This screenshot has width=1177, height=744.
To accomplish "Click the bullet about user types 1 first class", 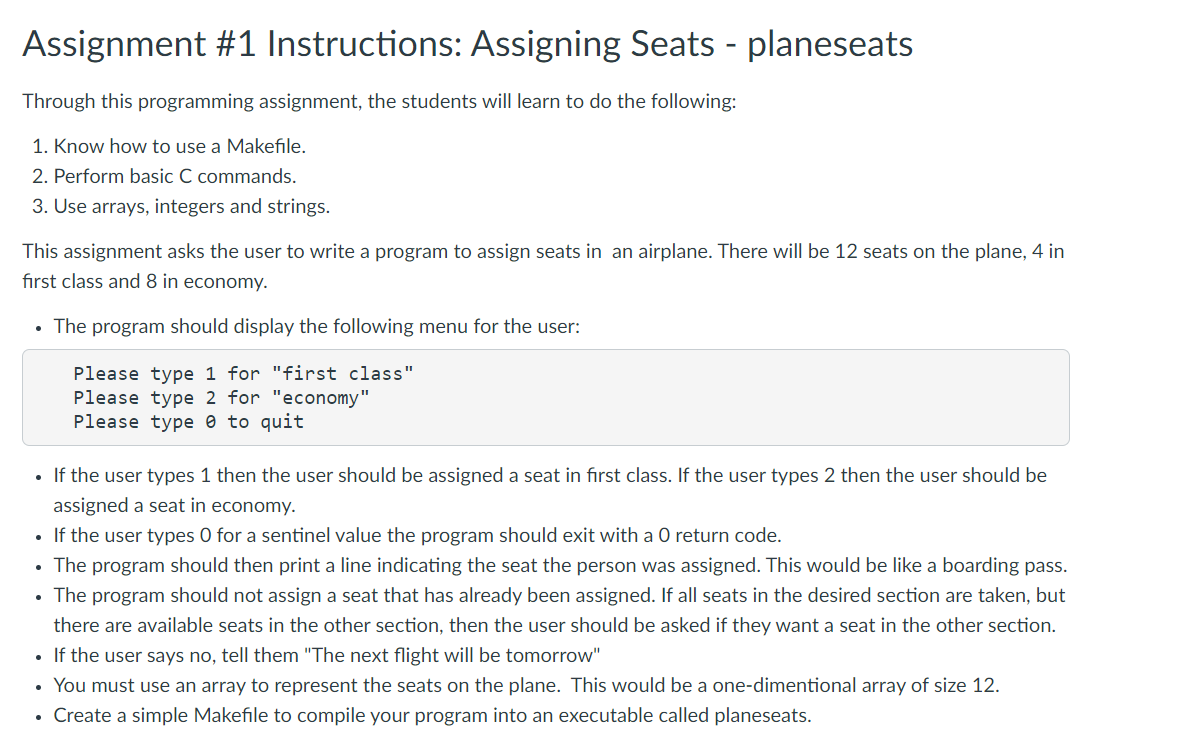I will (549, 490).
